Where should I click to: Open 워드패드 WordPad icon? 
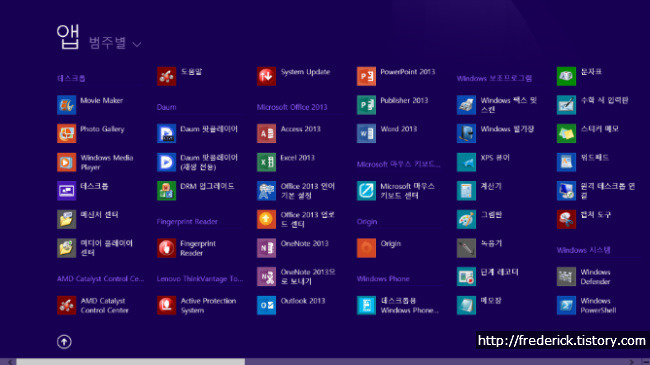[x=566, y=162]
